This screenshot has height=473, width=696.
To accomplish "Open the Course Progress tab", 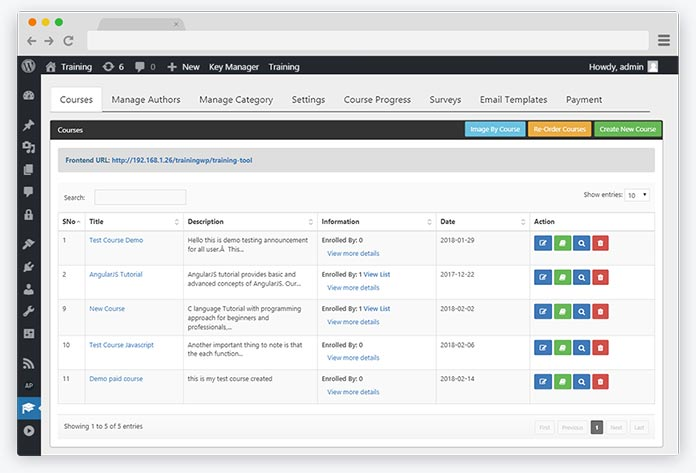I will [377, 100].
